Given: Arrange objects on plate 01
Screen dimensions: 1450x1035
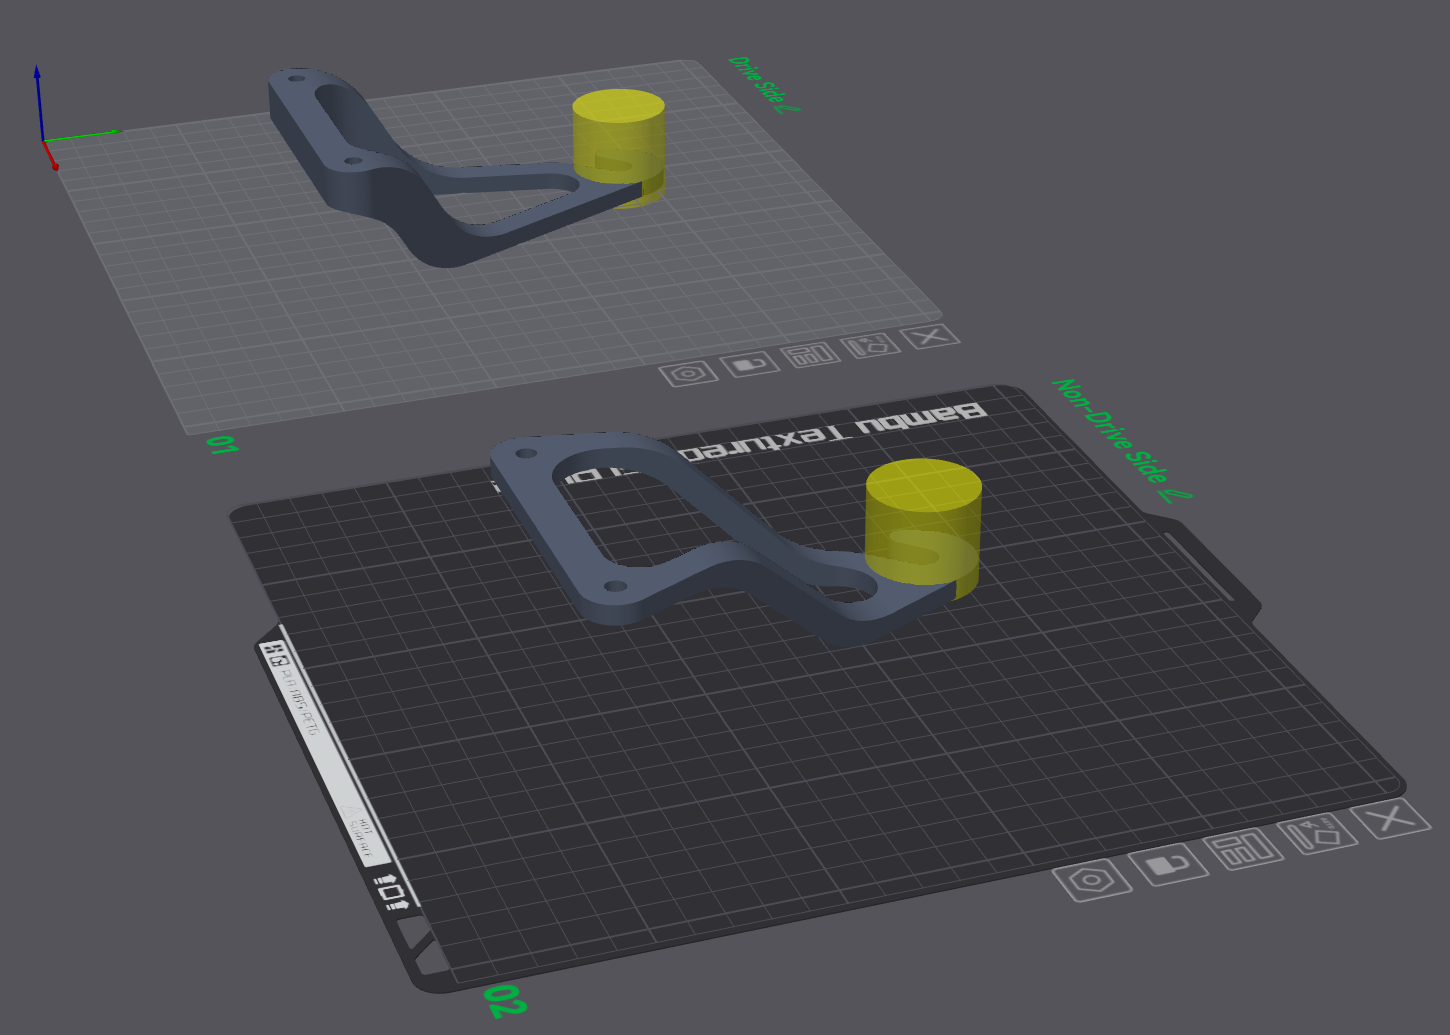Looking at the screenshot, I should coord(811,354).
